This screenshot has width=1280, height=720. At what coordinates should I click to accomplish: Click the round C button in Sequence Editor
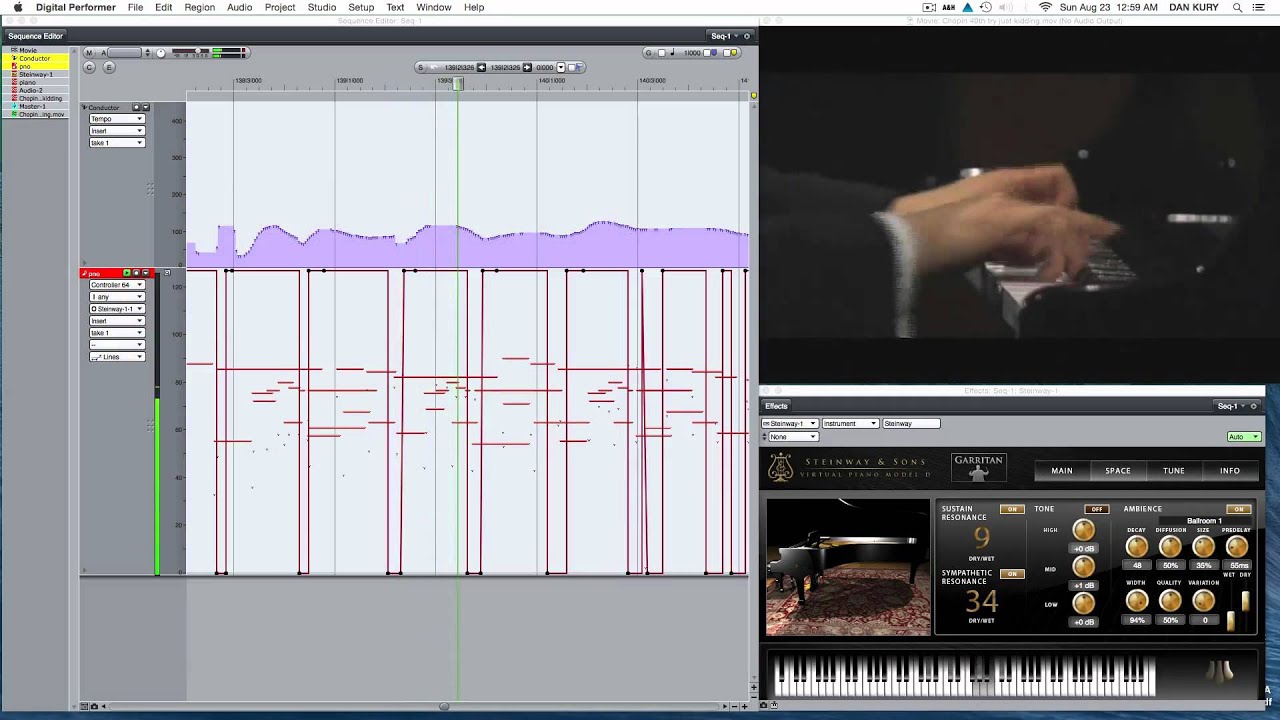(89, 67)
